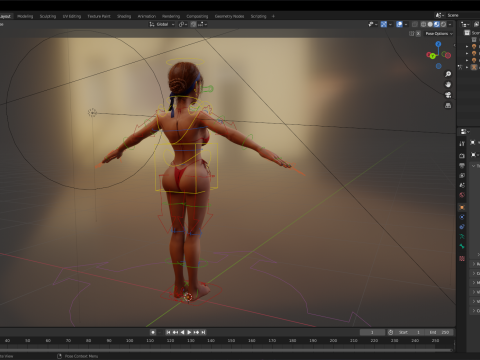Open the Shading workspace tab
480x360 pixels.
coord(124,16)
